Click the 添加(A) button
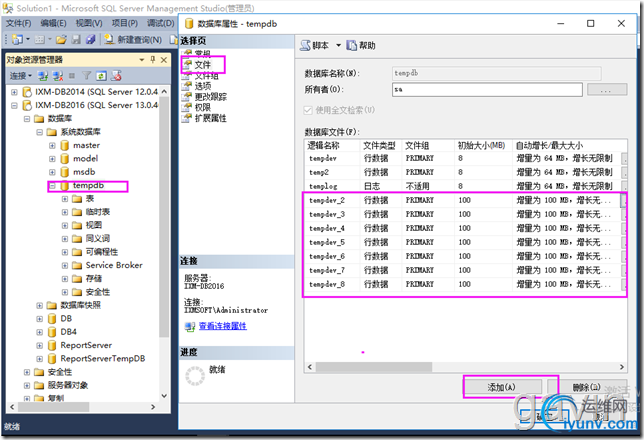Screen dimensions: 644x440 501,387
